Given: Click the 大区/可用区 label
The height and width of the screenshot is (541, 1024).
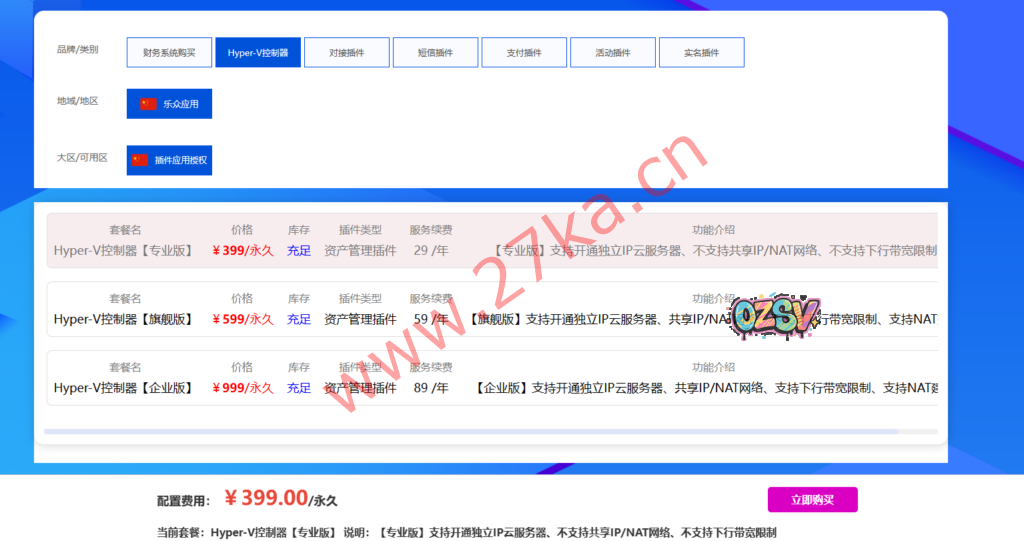Looking at the screenshot, I should tap(82, 157).
